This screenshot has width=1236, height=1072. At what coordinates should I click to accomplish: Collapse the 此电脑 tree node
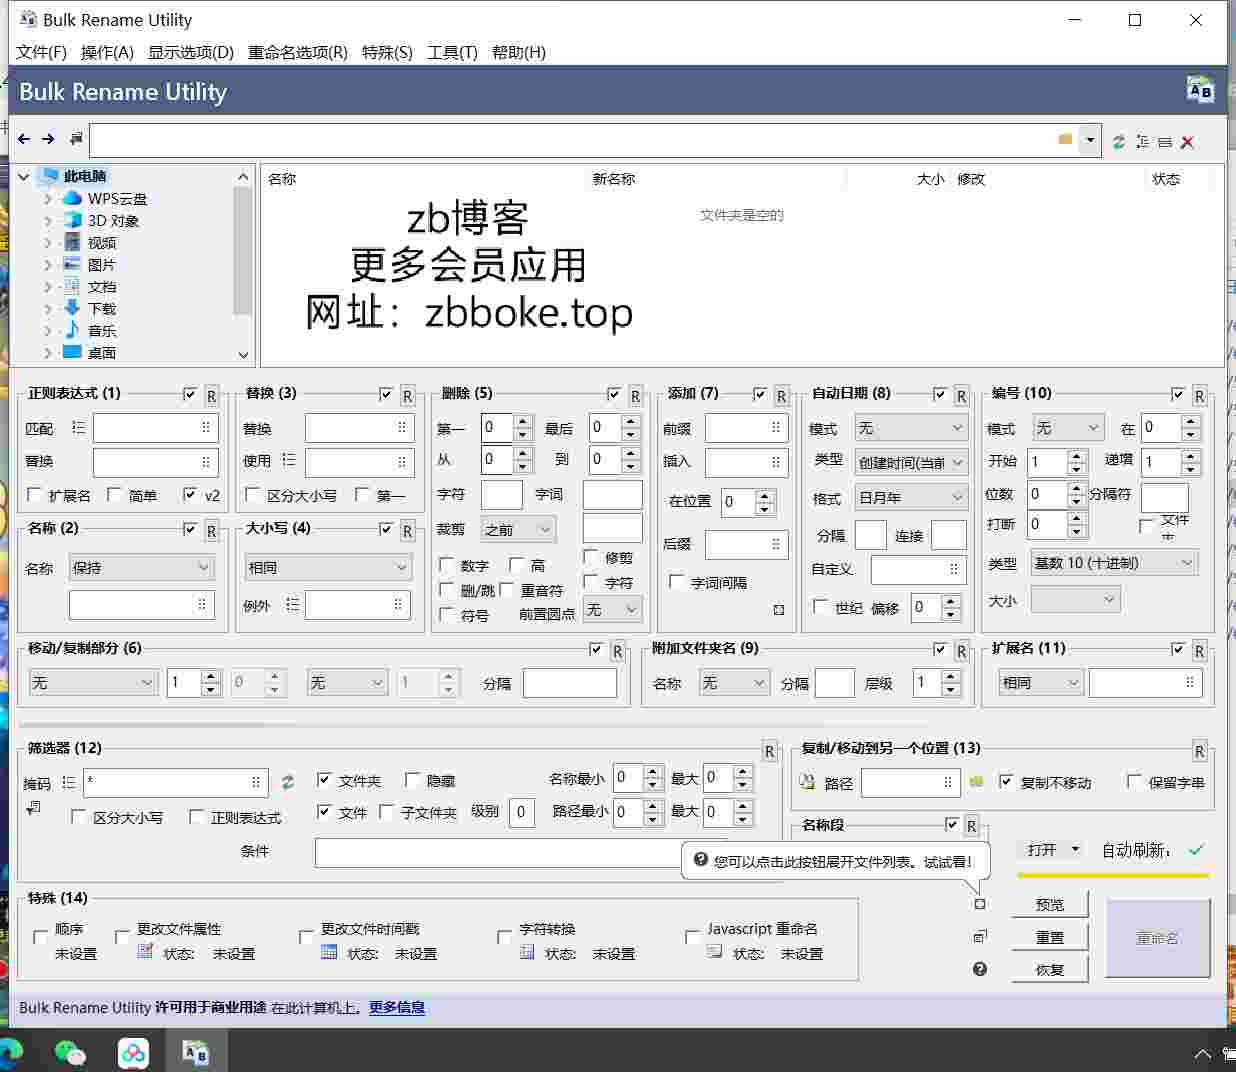[24, 176]
